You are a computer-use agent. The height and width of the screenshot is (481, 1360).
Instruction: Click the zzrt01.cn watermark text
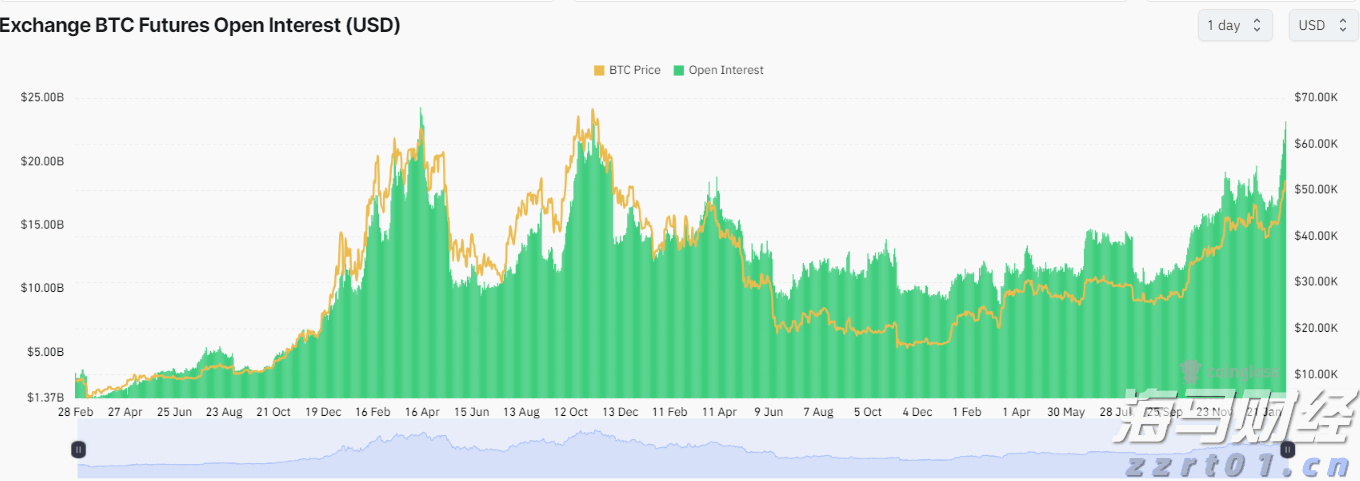click(1239, 465)
